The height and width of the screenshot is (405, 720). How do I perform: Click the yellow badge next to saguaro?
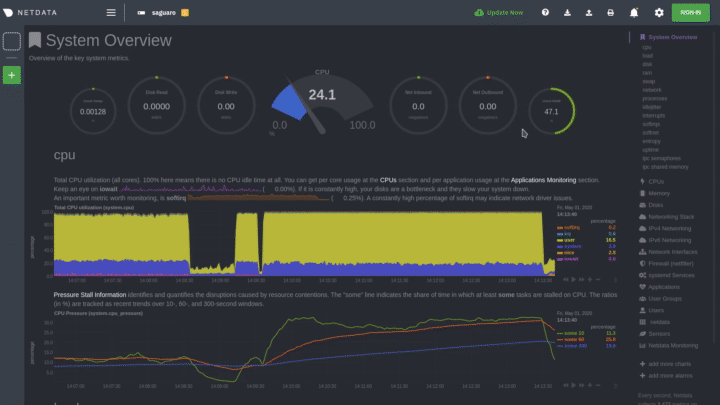[185, 13]
